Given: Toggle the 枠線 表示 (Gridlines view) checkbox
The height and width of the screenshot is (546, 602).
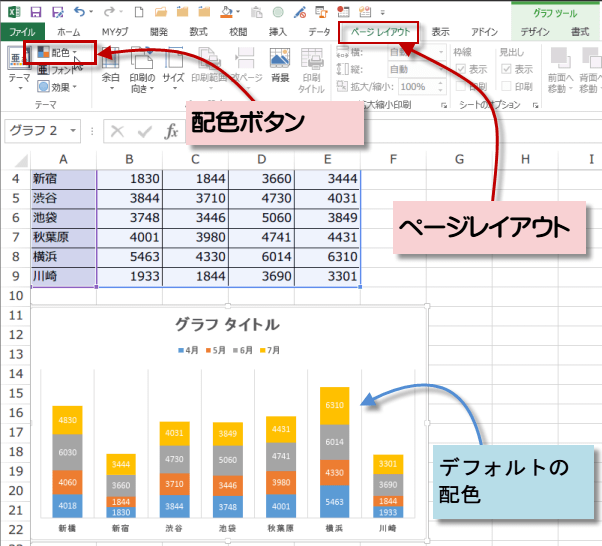Looking at the screenshot, I should [x=461, y=69].
